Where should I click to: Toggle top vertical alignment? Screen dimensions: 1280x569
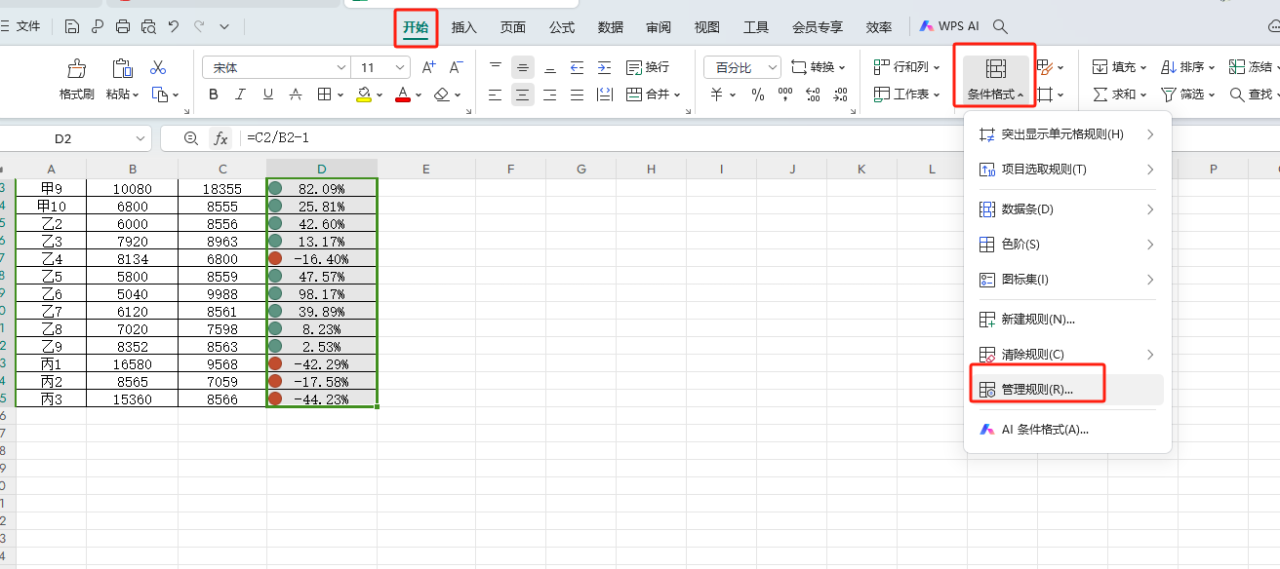[x=495, y=67]
